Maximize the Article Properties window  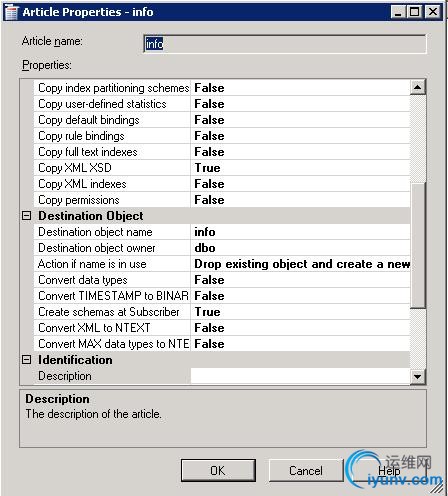pyautogui.click(x=415, y=12)
